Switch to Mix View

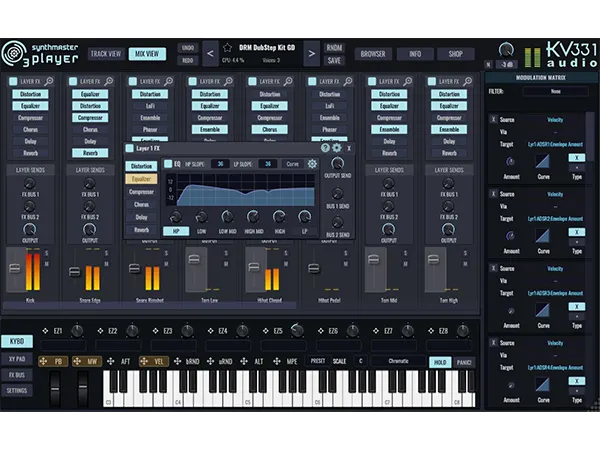pos(147,54)
